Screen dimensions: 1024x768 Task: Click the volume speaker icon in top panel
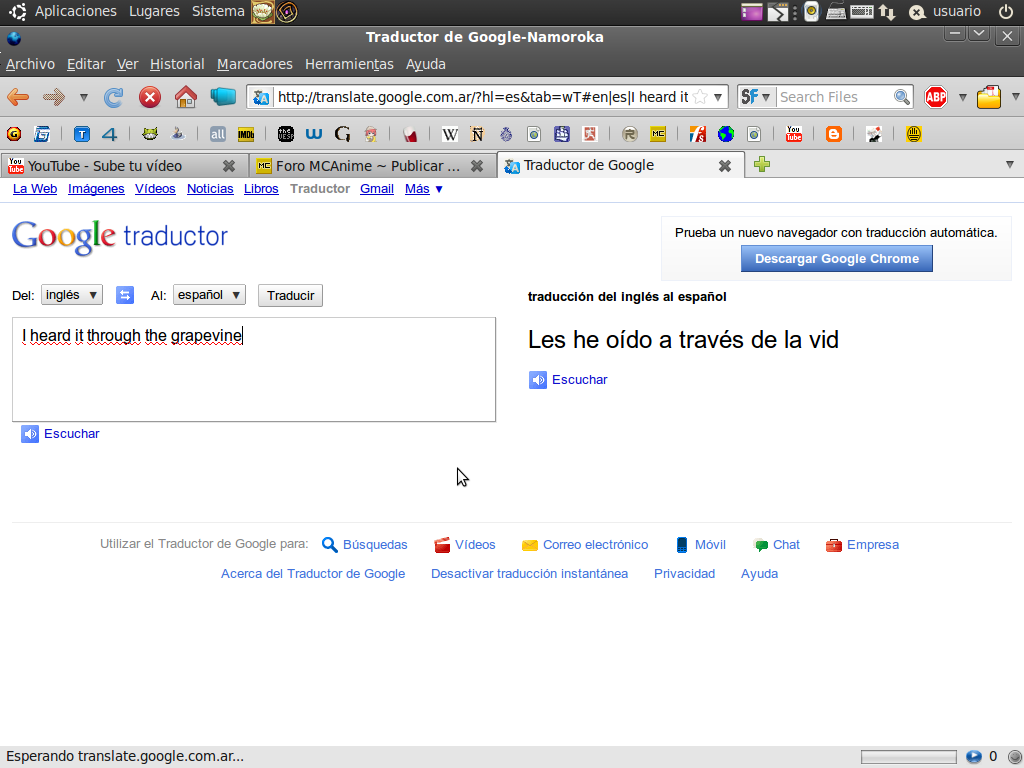pos(811,12)
